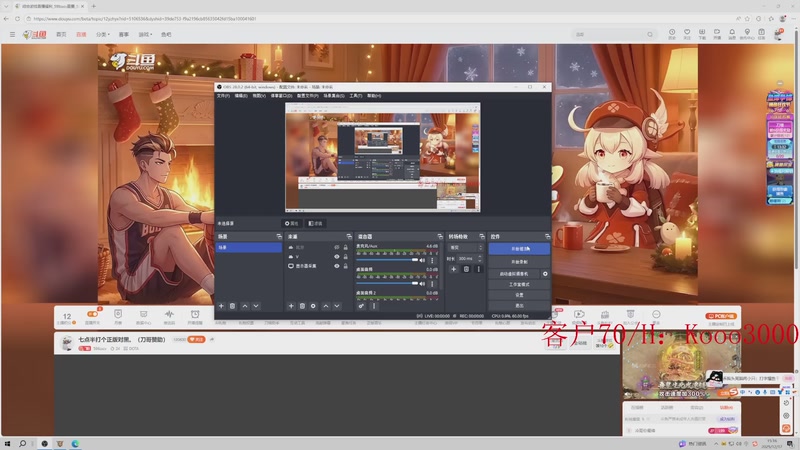Mute the desktop audio speaker icon
The image size is (800, 450).
(422, 284)
